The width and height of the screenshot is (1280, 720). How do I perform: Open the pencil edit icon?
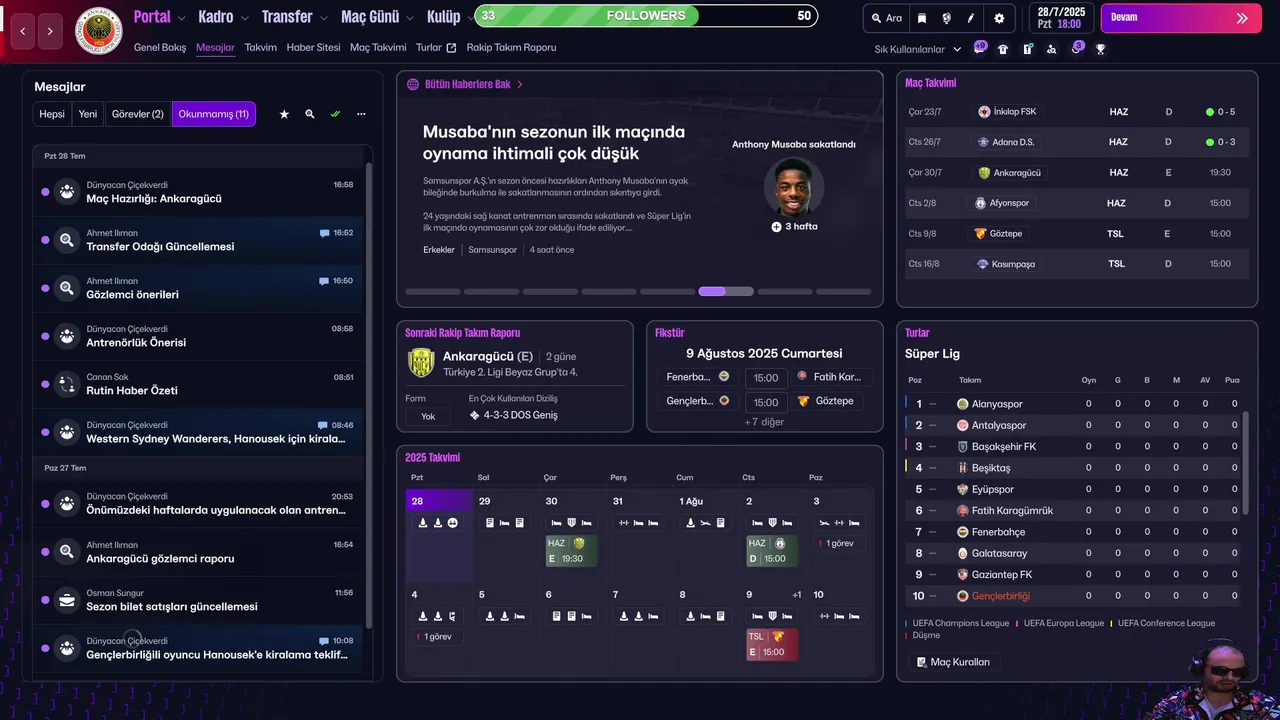pyautogui.click(x=971, y=18)
